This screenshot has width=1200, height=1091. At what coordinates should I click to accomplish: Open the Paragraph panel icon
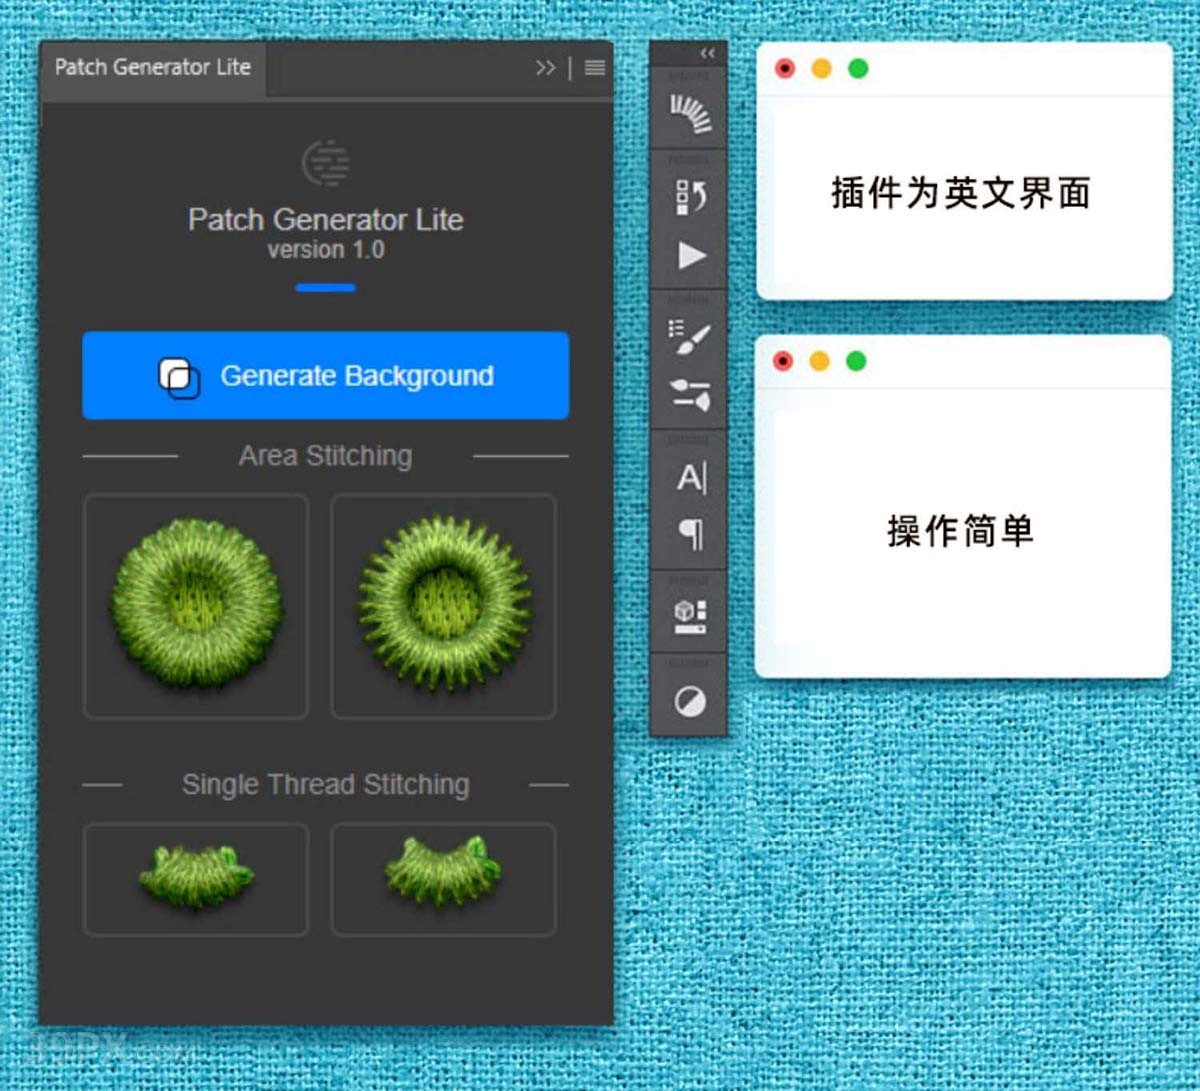click(688, 535)
